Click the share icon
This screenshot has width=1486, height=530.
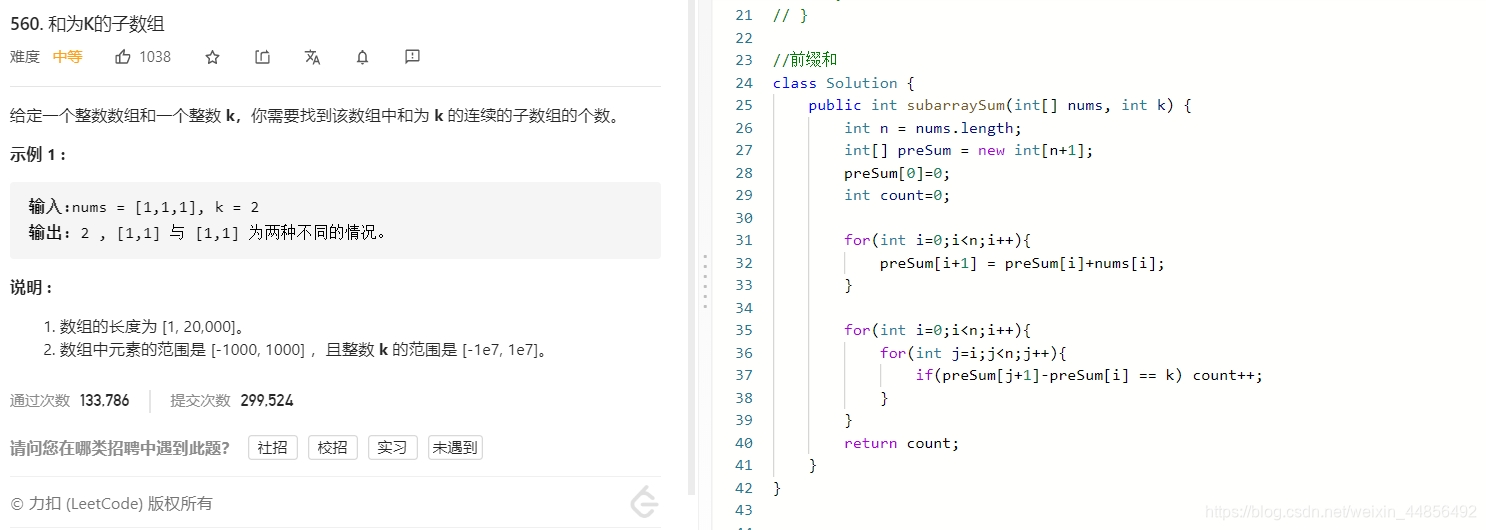point(263,57)
